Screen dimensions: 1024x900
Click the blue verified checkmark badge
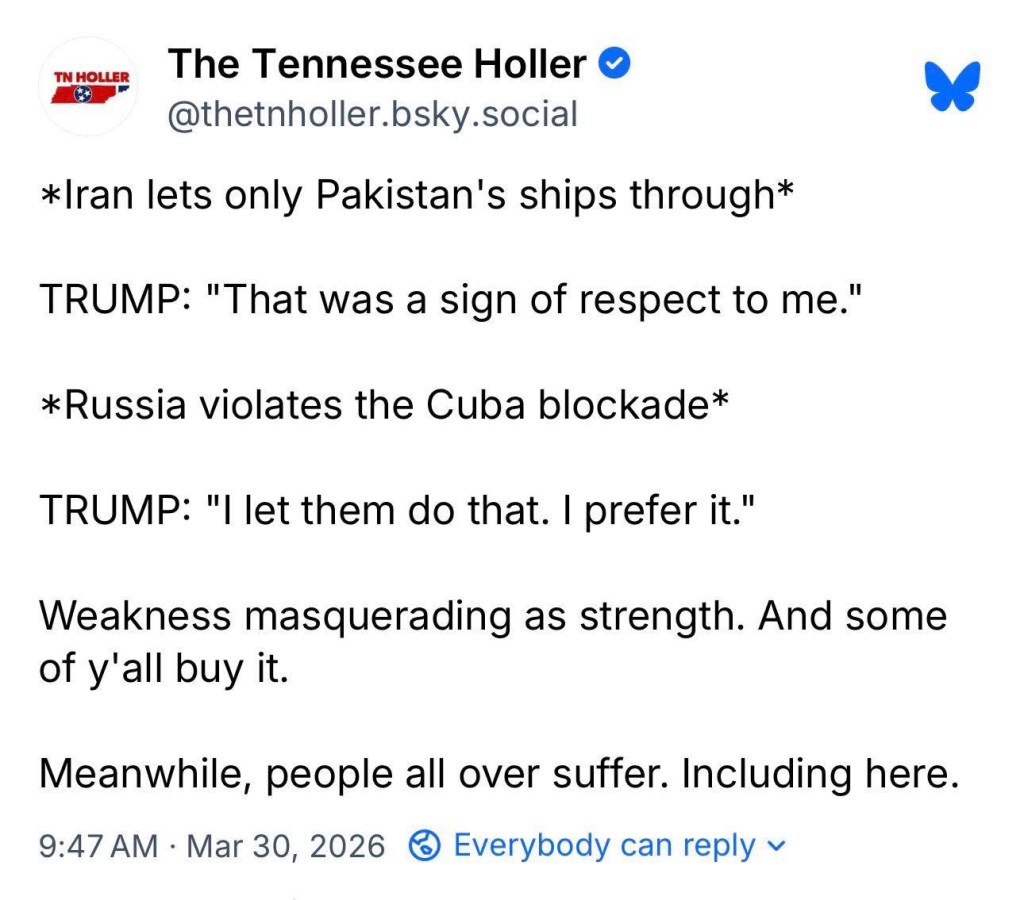point(614,65)
